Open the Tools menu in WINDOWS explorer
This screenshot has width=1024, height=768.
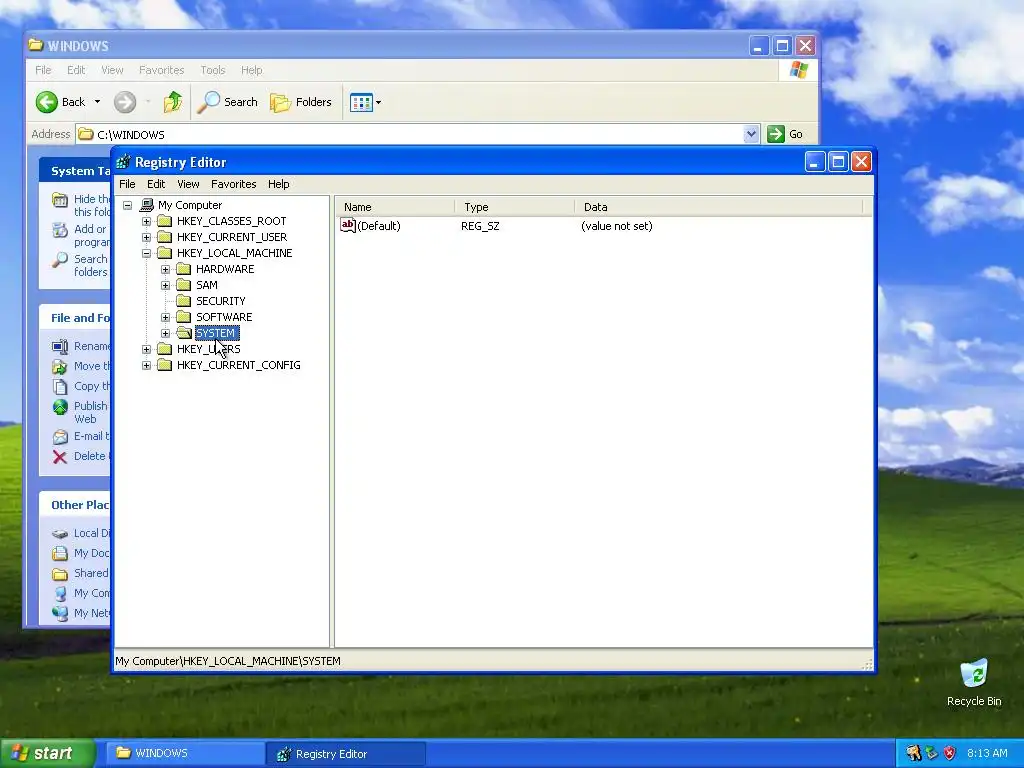[x=212, y=70]
